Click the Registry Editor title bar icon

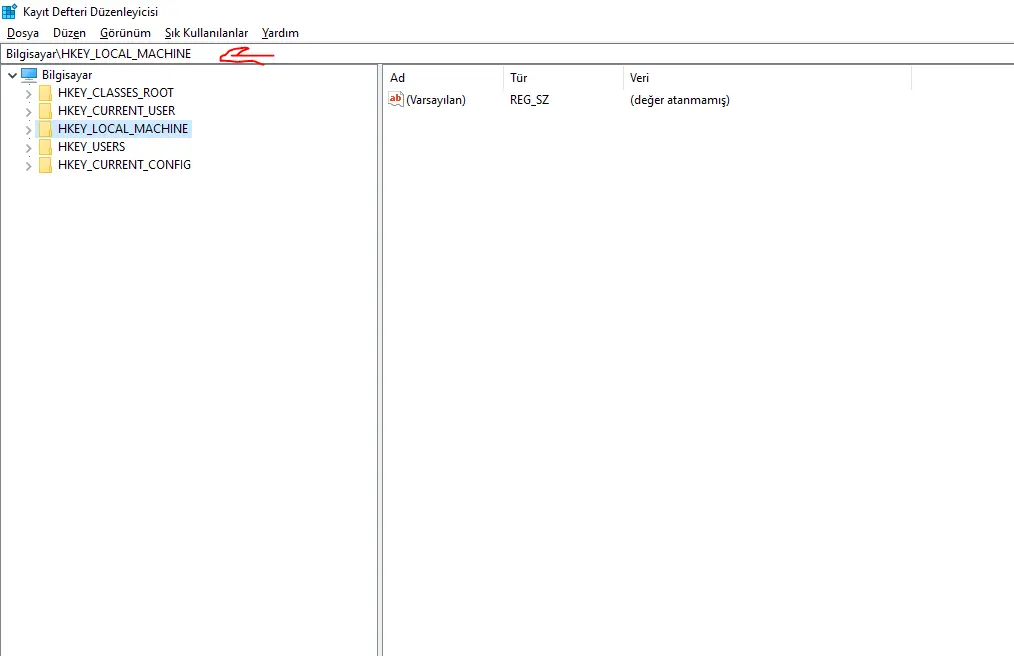tap(10, 11)
